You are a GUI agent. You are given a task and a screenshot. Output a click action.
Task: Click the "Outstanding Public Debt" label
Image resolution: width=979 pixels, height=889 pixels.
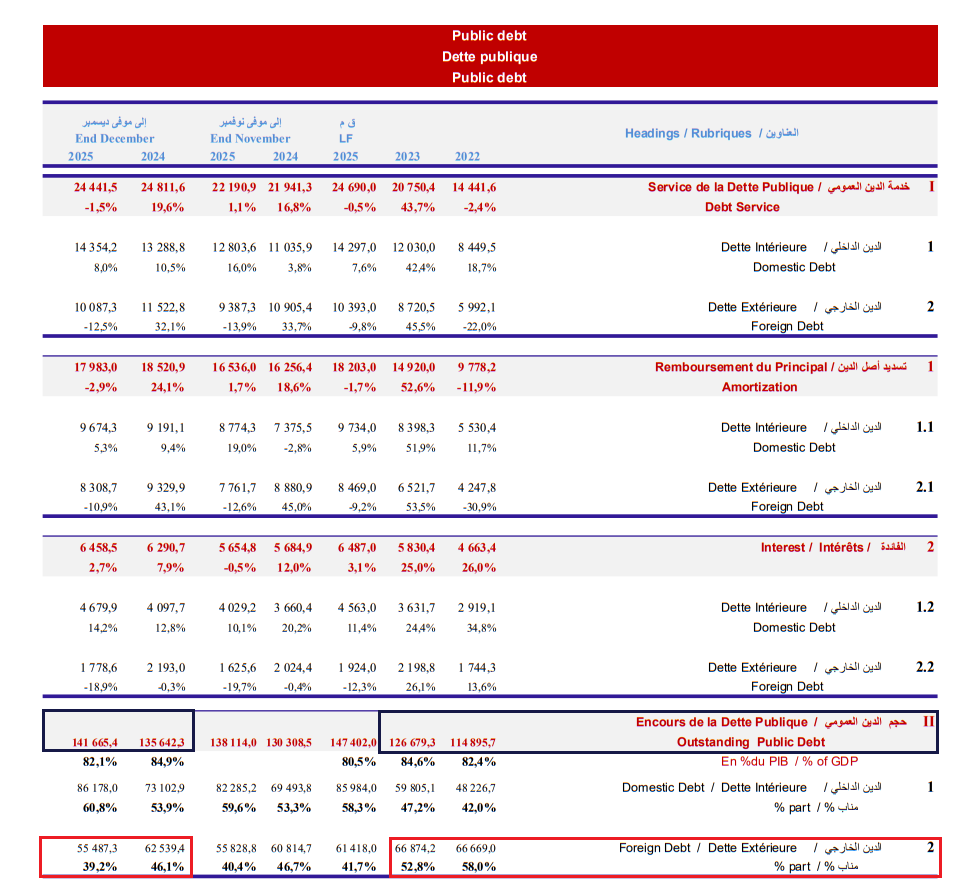[x=751, y=742]
